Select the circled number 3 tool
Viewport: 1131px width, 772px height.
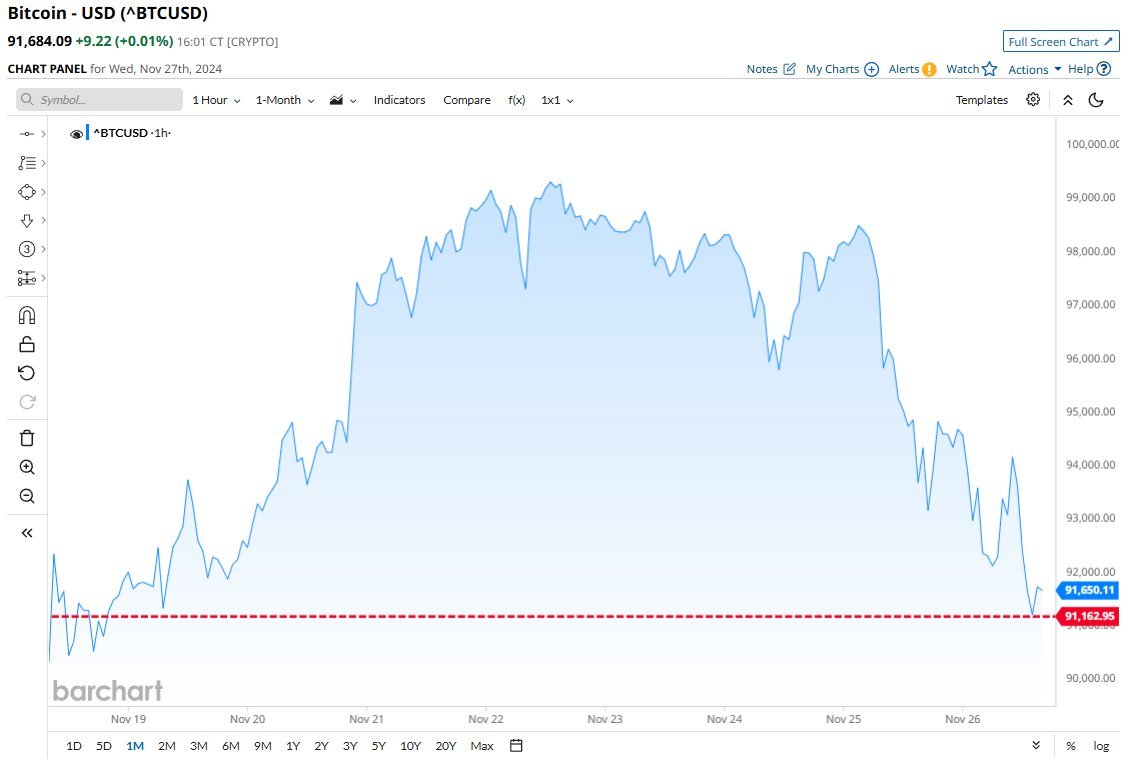pos(27,249)
